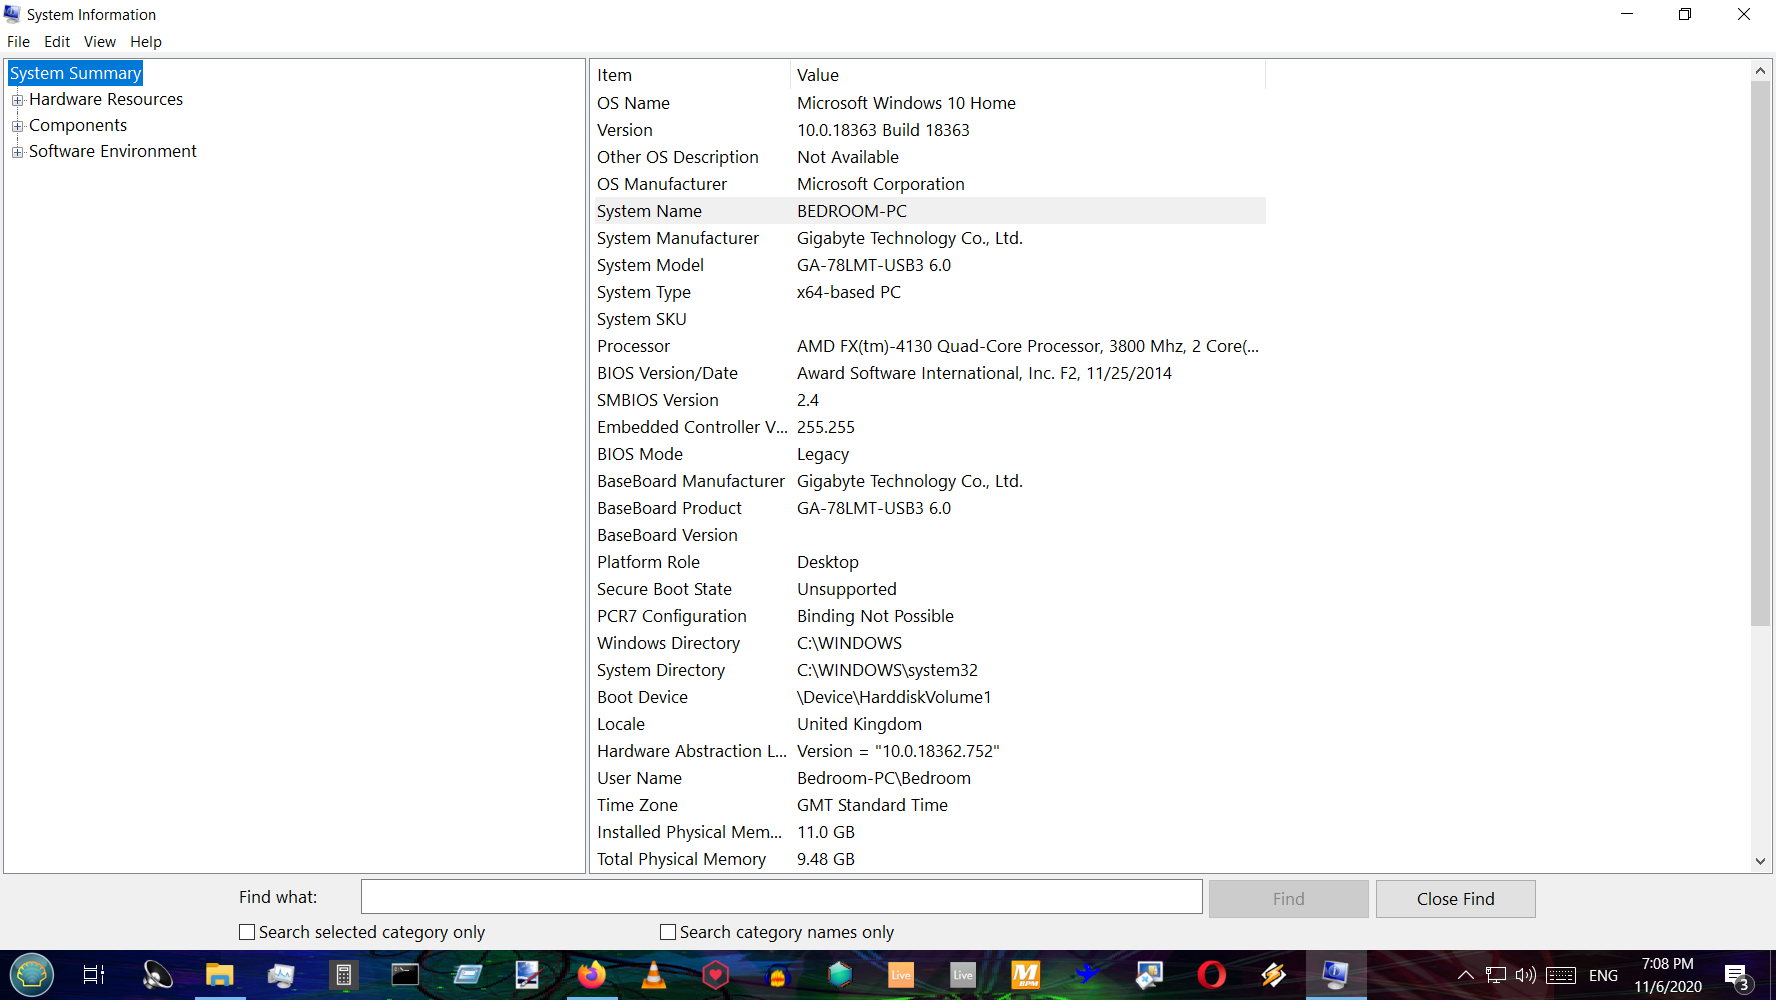Open the Help menu
The image size is (1776, 1000).
[x=146, y=42]
